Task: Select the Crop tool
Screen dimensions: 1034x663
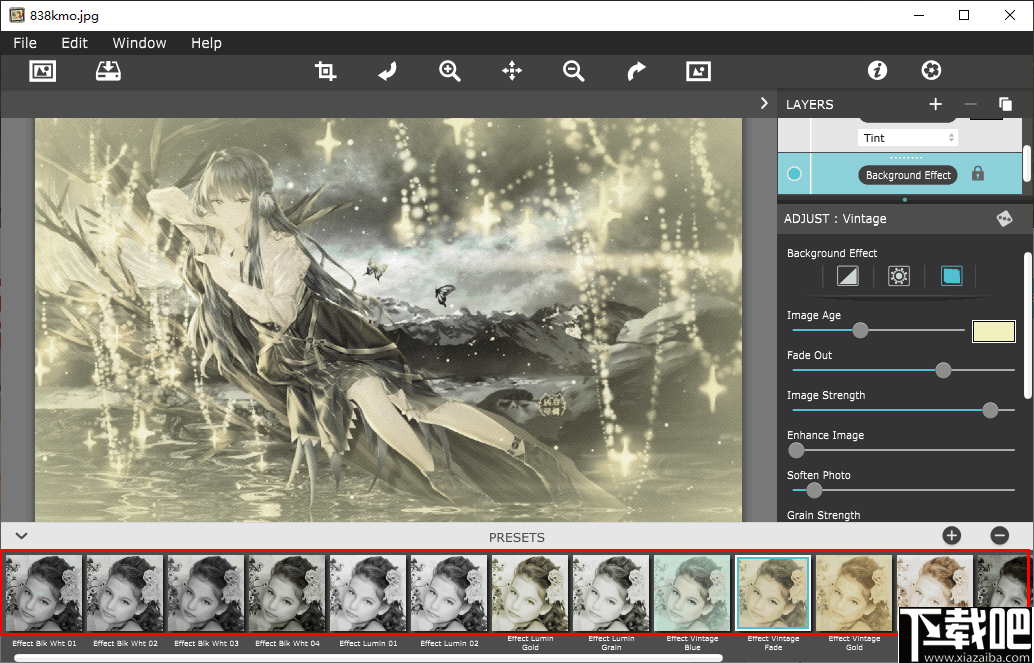Action: [x=325, y=71]
